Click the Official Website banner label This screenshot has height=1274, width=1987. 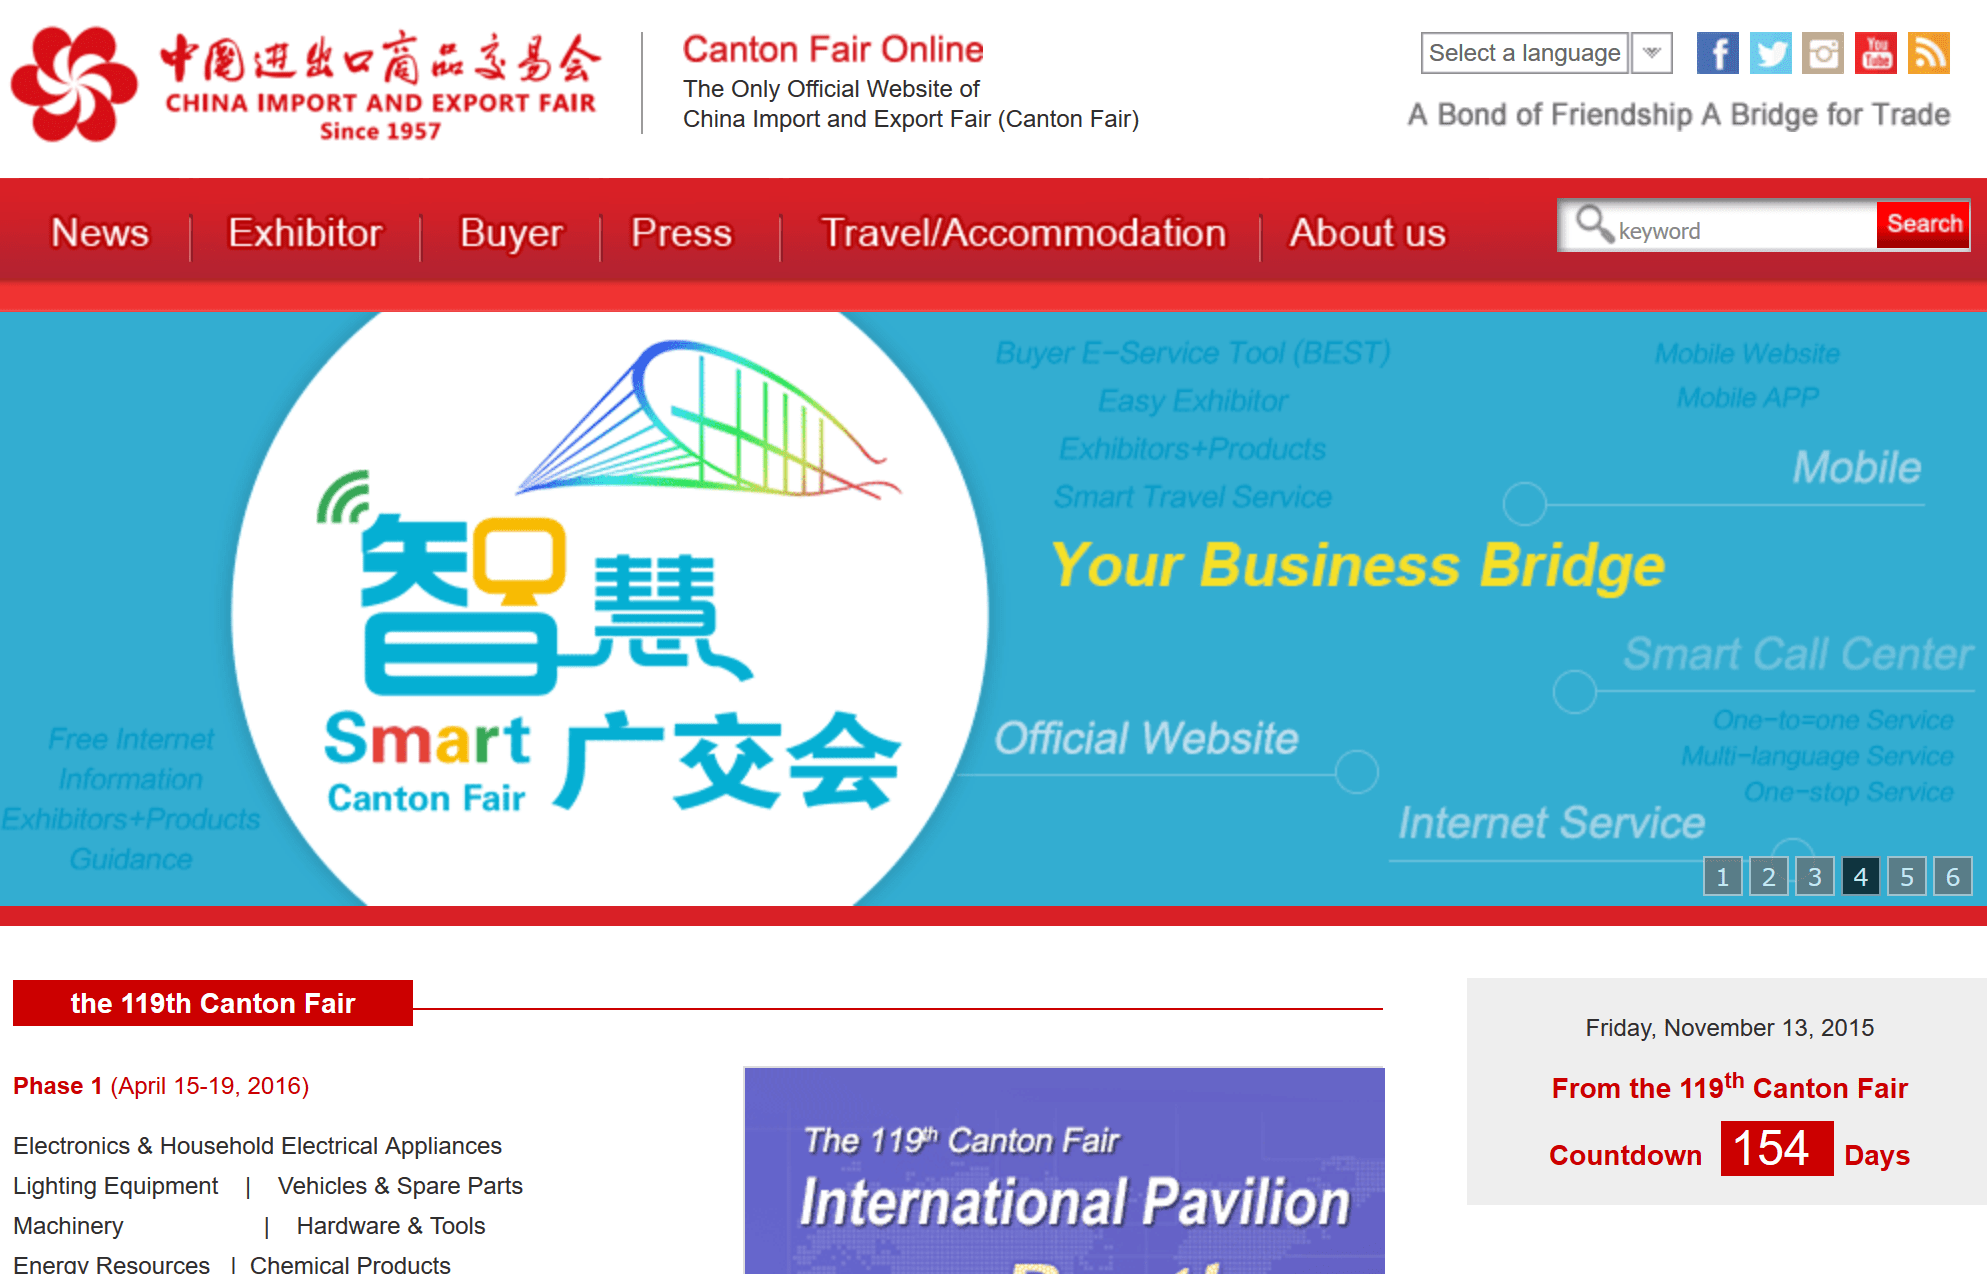[1146, 739]
